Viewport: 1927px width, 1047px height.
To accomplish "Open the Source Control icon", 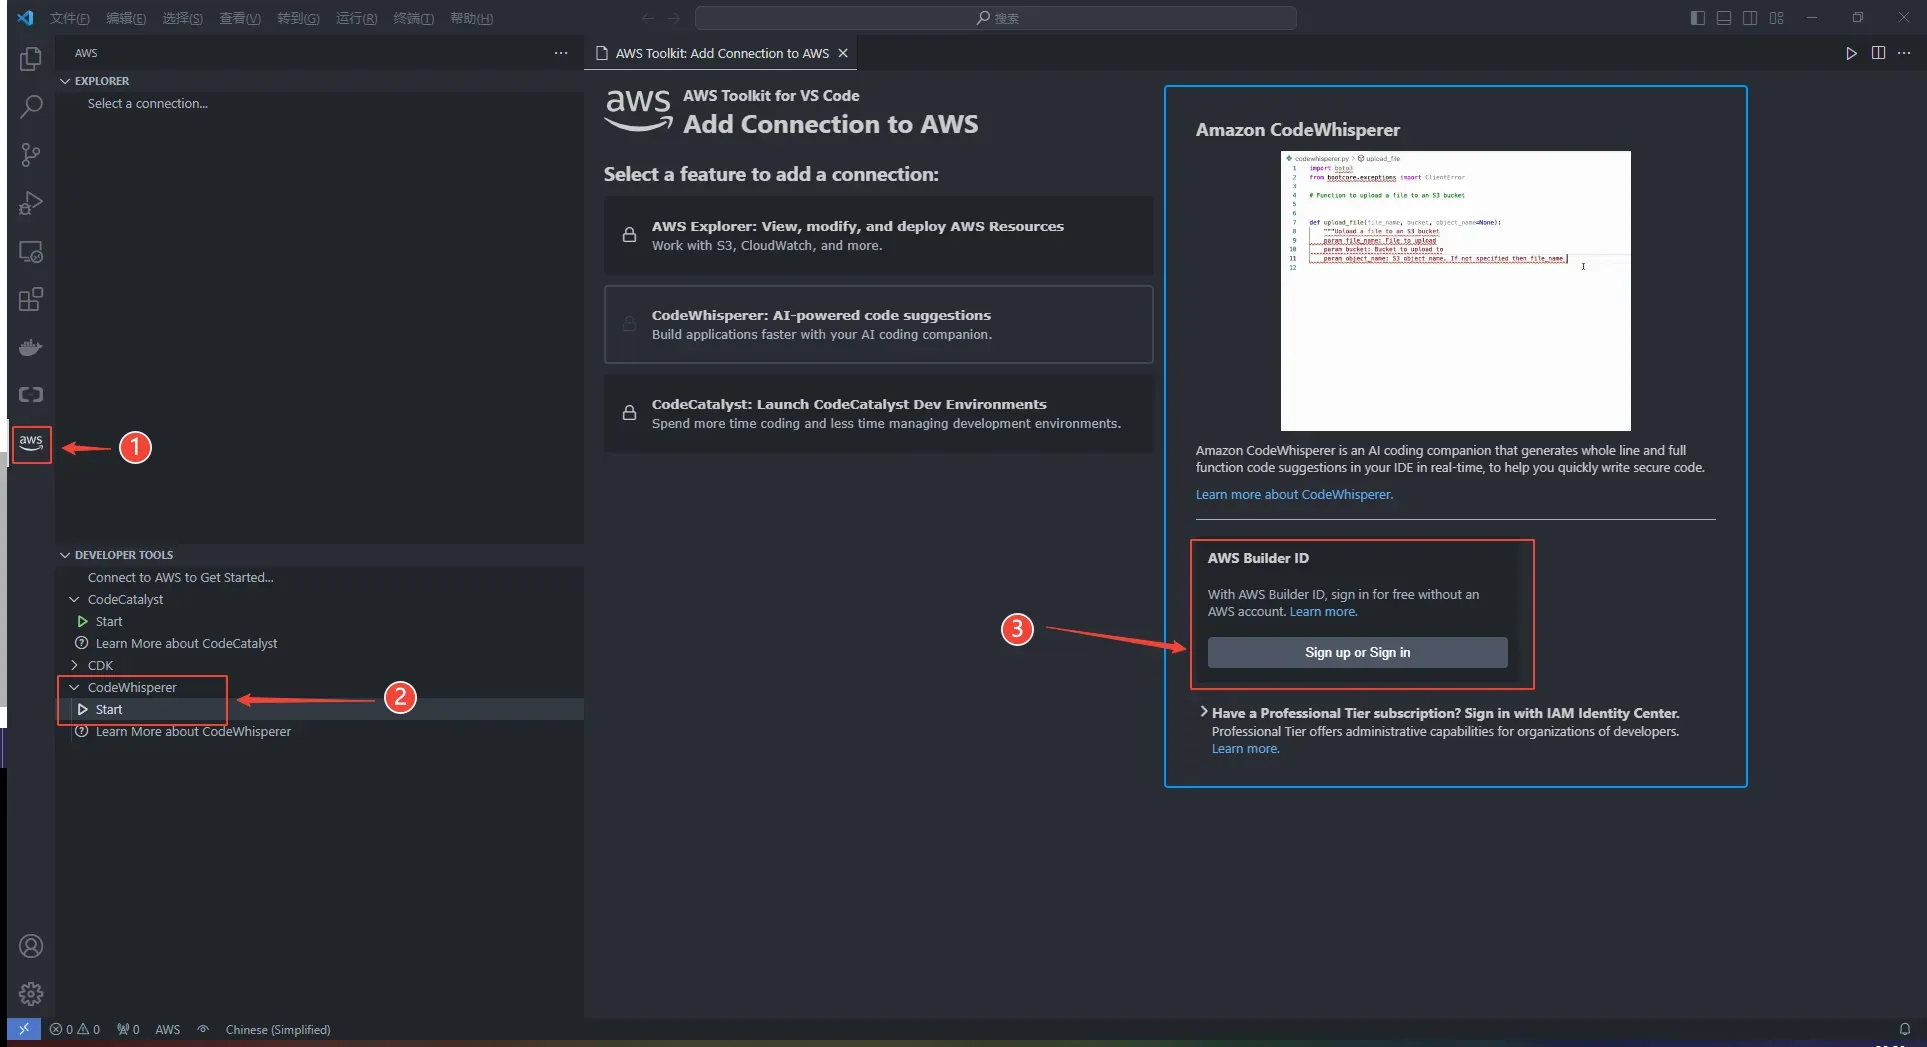I will (31, 155).
